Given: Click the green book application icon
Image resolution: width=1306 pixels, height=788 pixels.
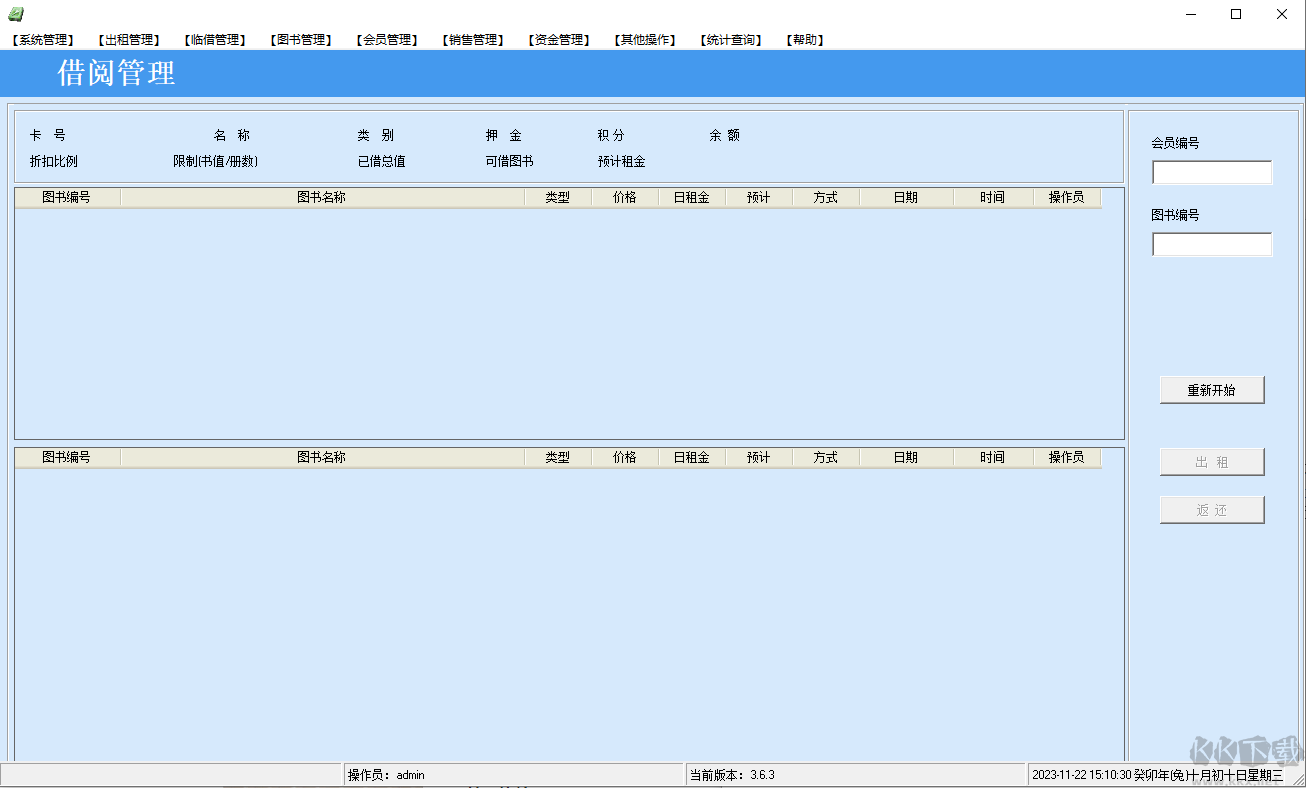Looking at the screenshot, I should tap(14, 14).
